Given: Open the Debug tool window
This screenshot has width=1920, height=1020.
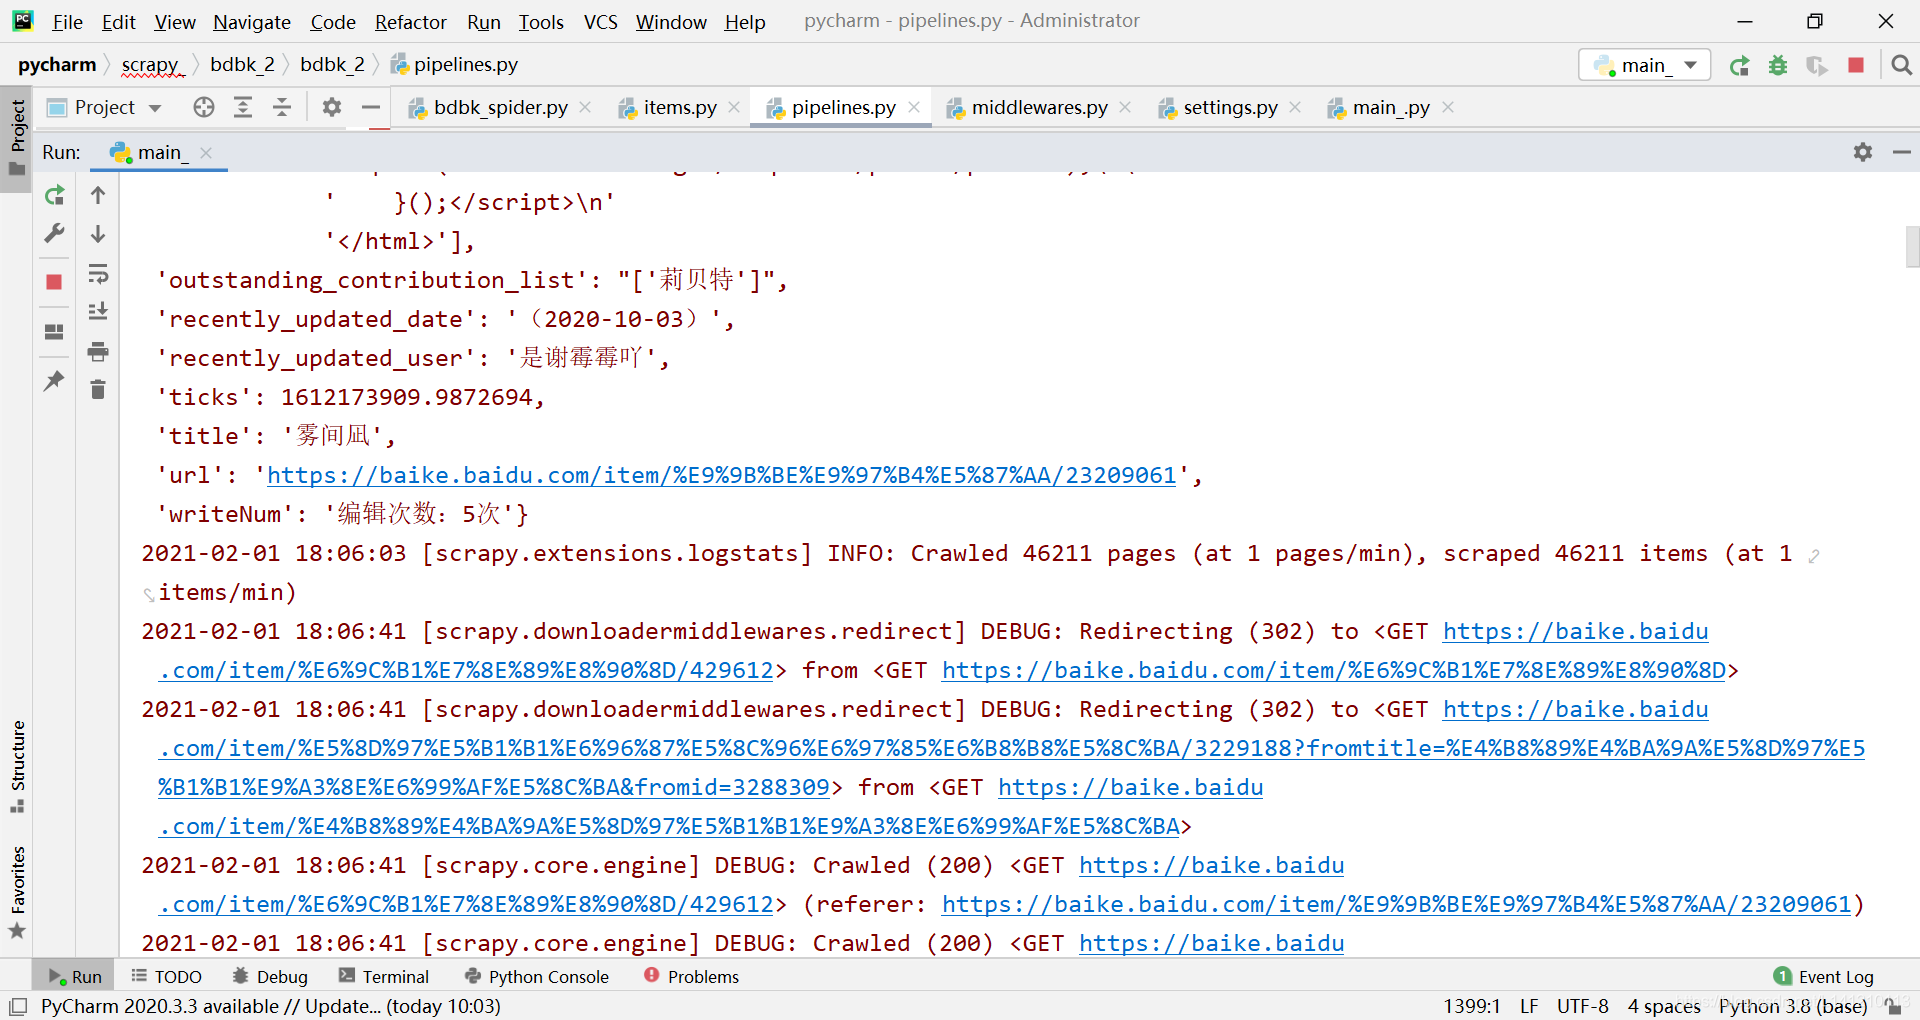Looking at the screenshot, I should tap(270, 977).
